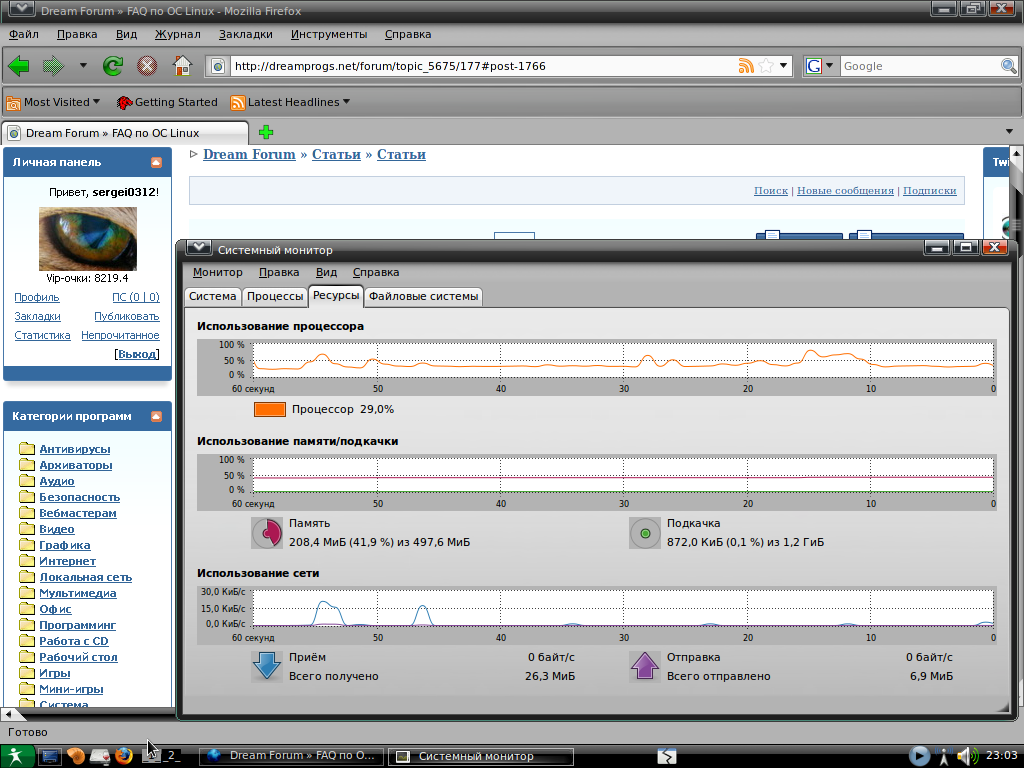Open the list all tabs dropdown arrow

[1009, 131]
